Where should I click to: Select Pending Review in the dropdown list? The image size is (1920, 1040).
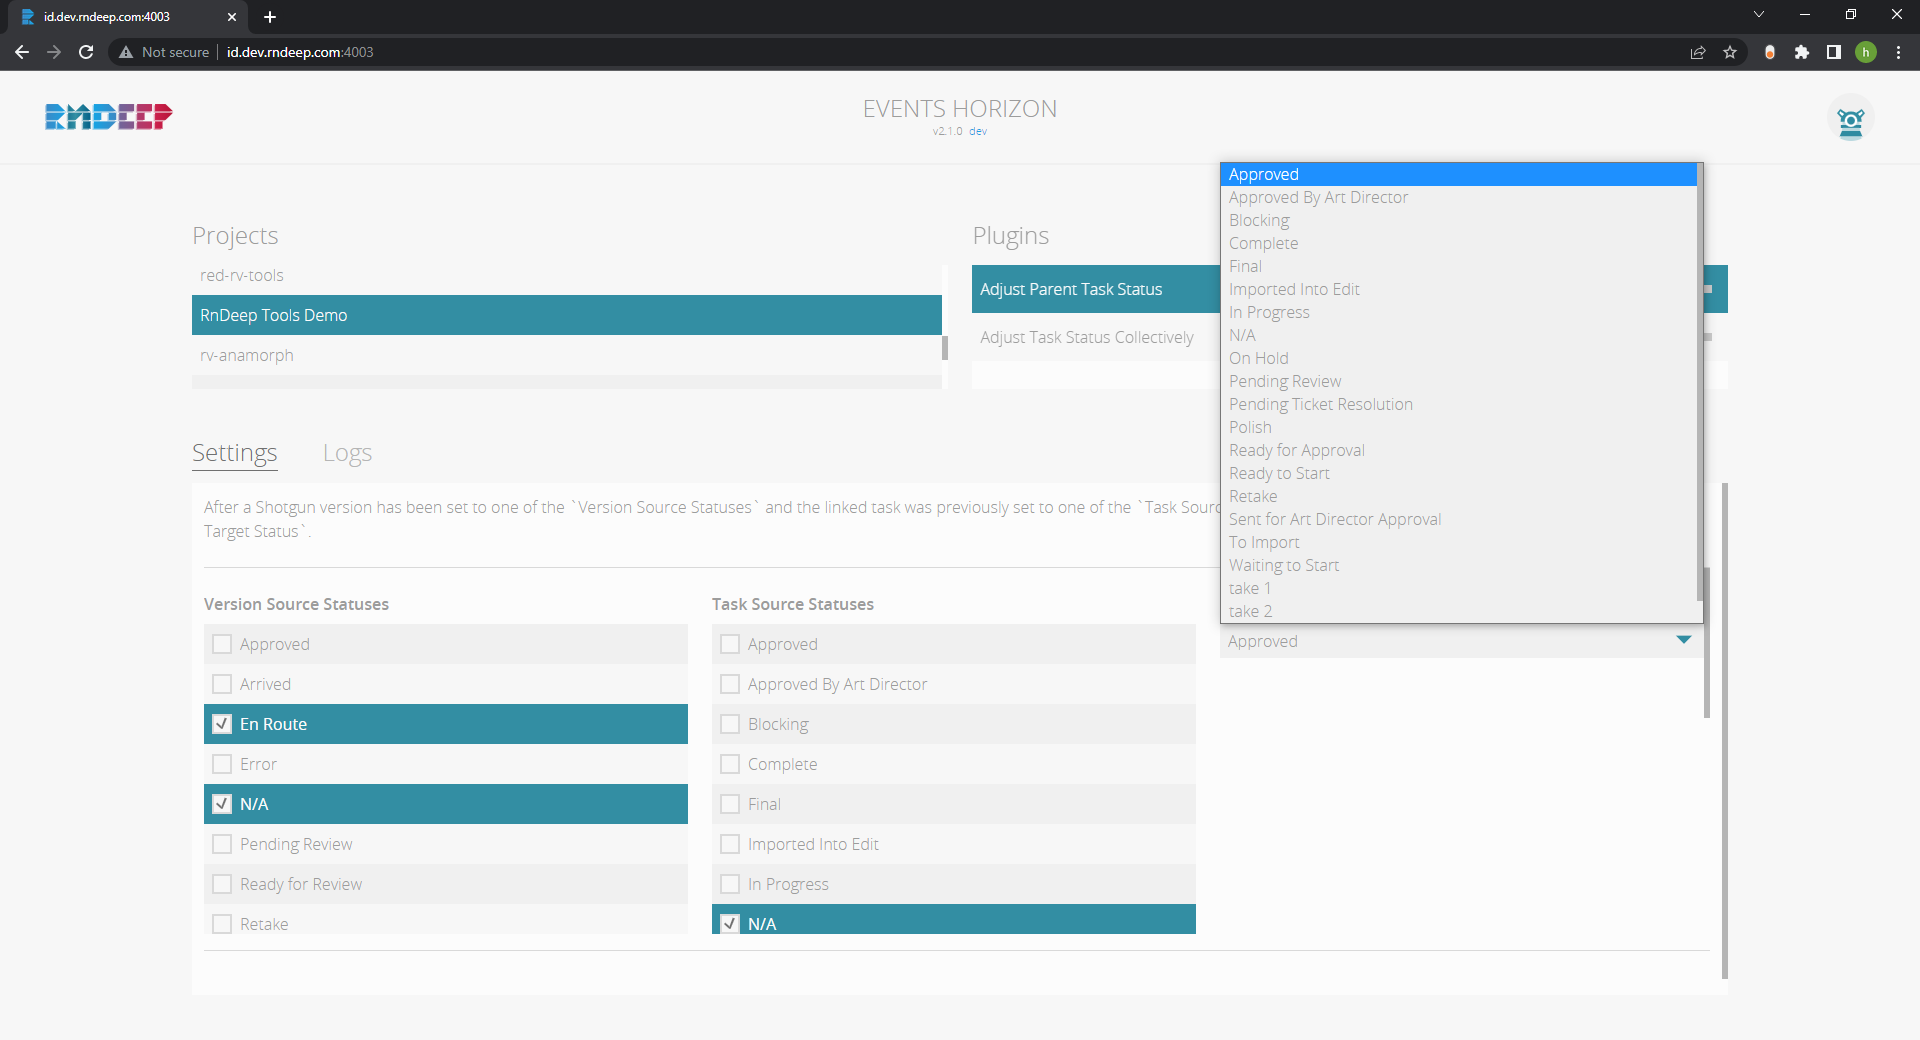coord(1284,381)
